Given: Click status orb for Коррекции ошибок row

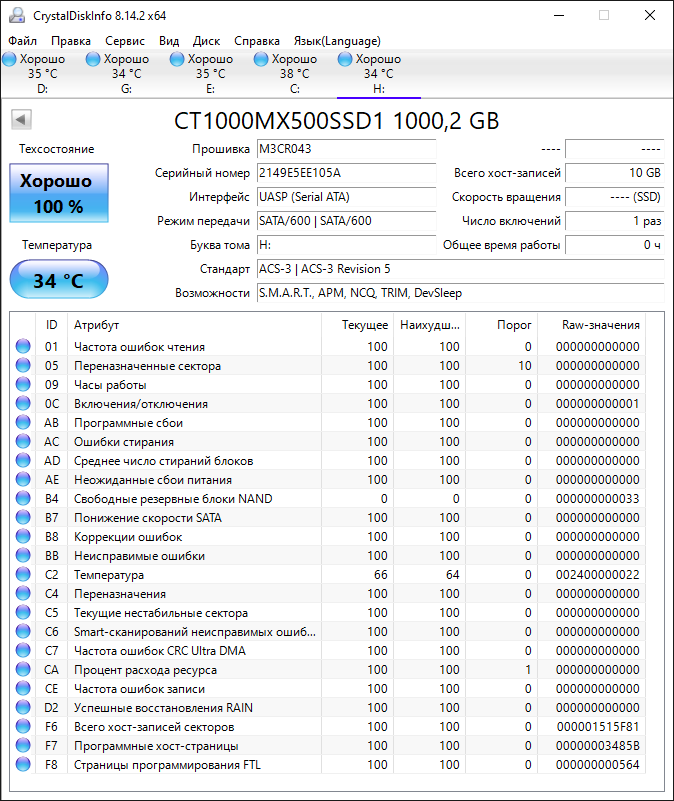Looking at the screenshot, I should tap(23, 536).
